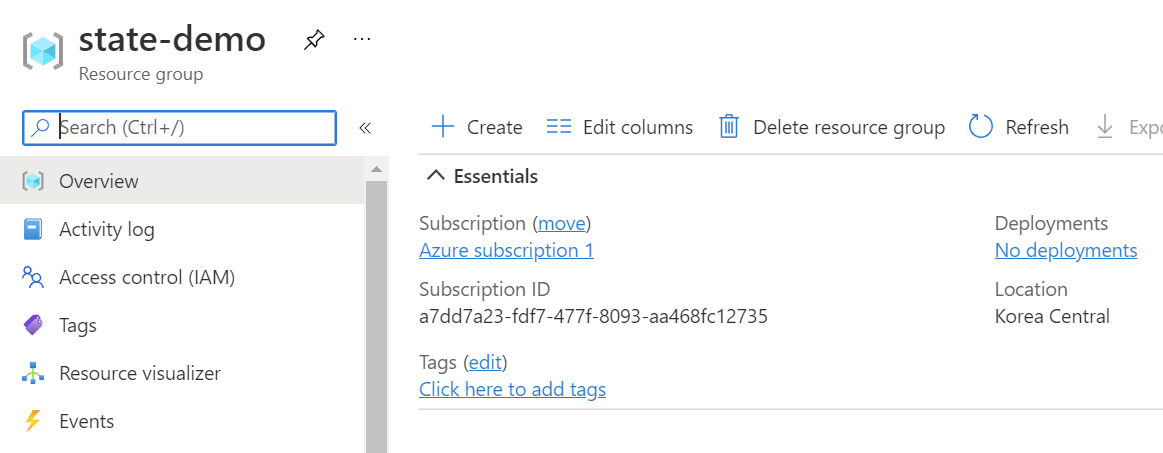Screen dimensions: 1163x453
Task: Click the move subscription link
Action: tap(563, 223)
